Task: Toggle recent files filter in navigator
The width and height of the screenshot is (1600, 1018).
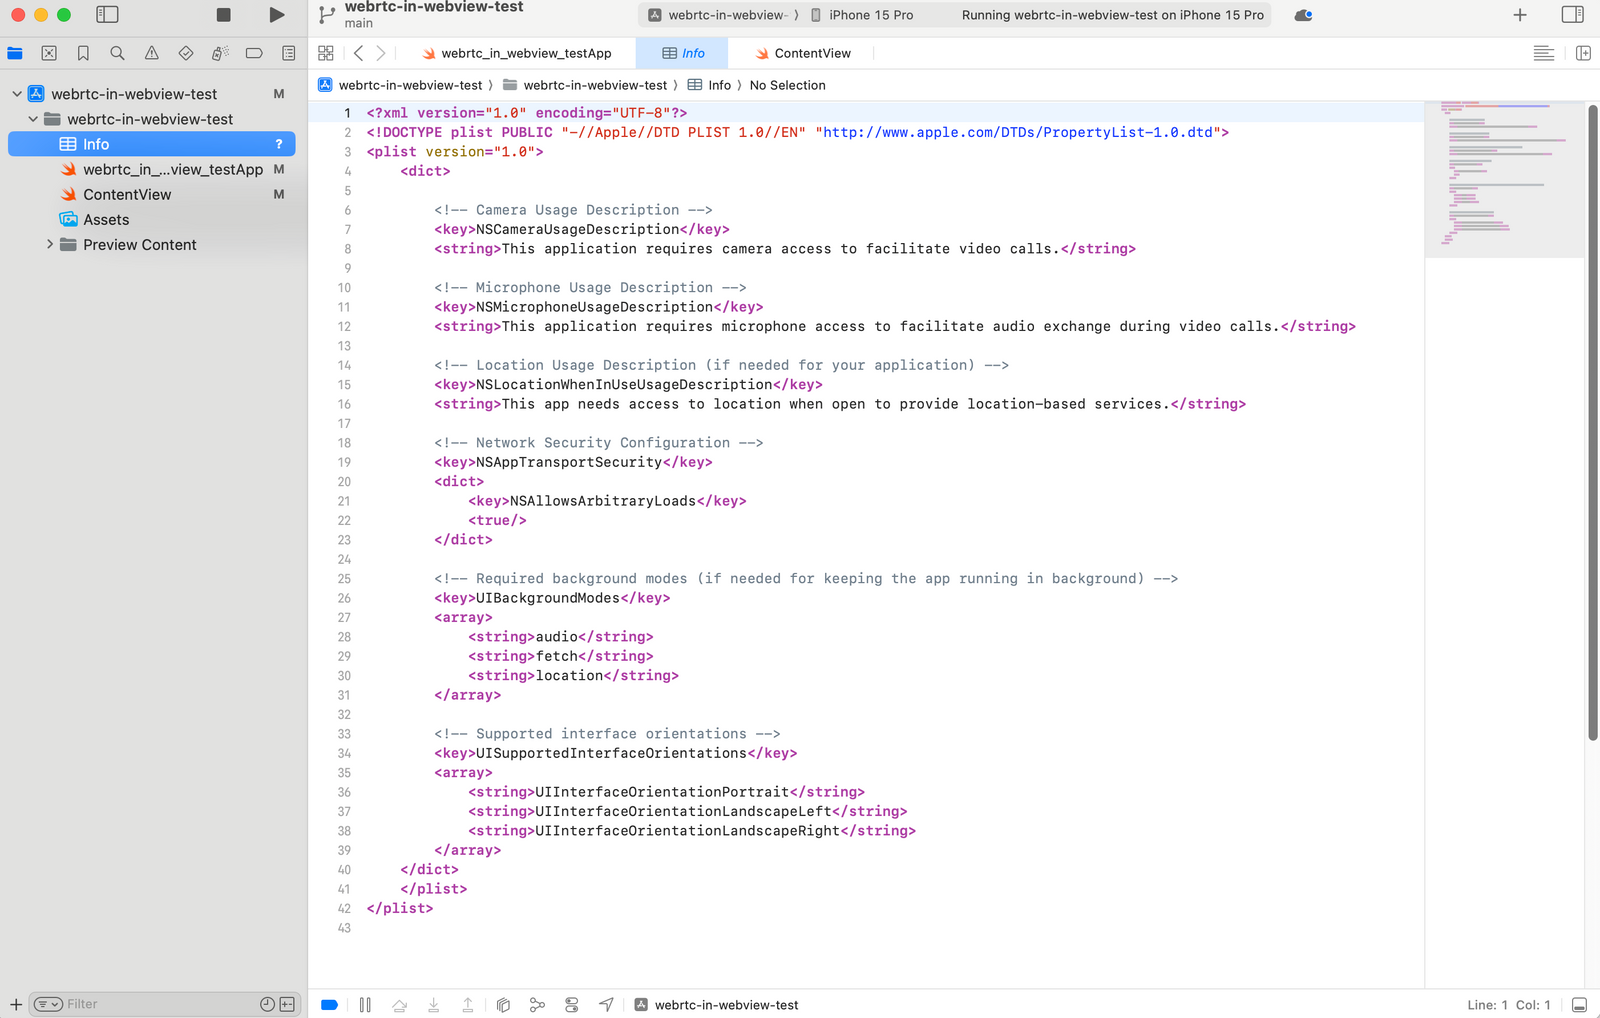Action: click(x=267, y=1004)
